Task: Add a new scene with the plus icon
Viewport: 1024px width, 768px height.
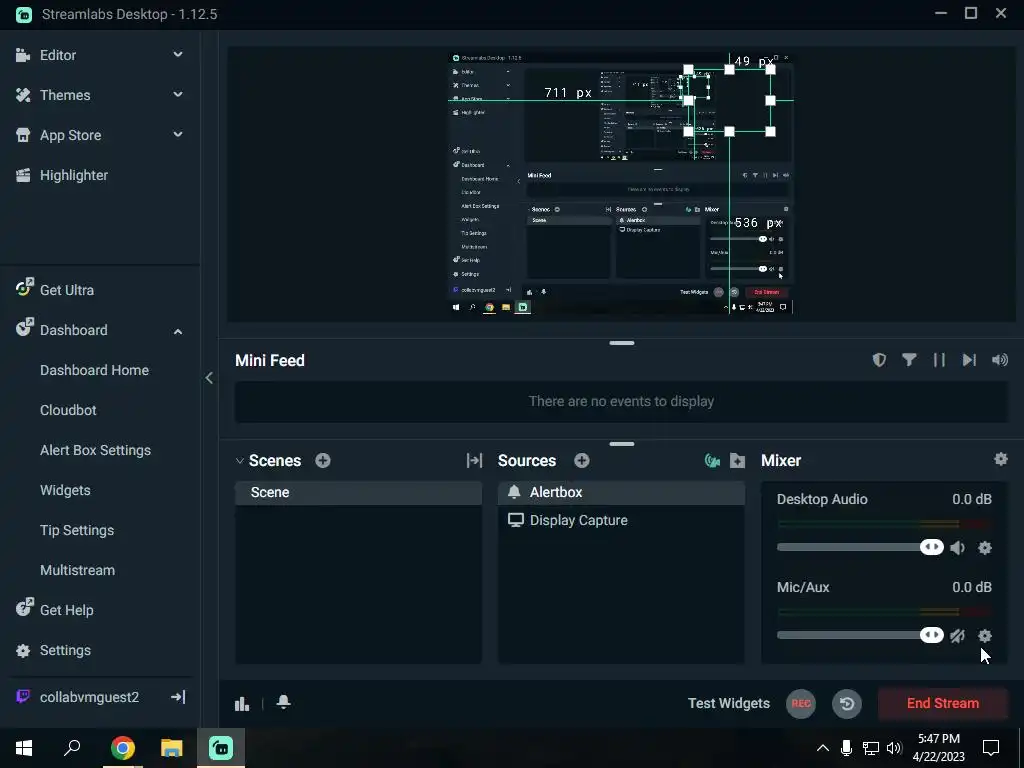Action: tap(323, 460)
